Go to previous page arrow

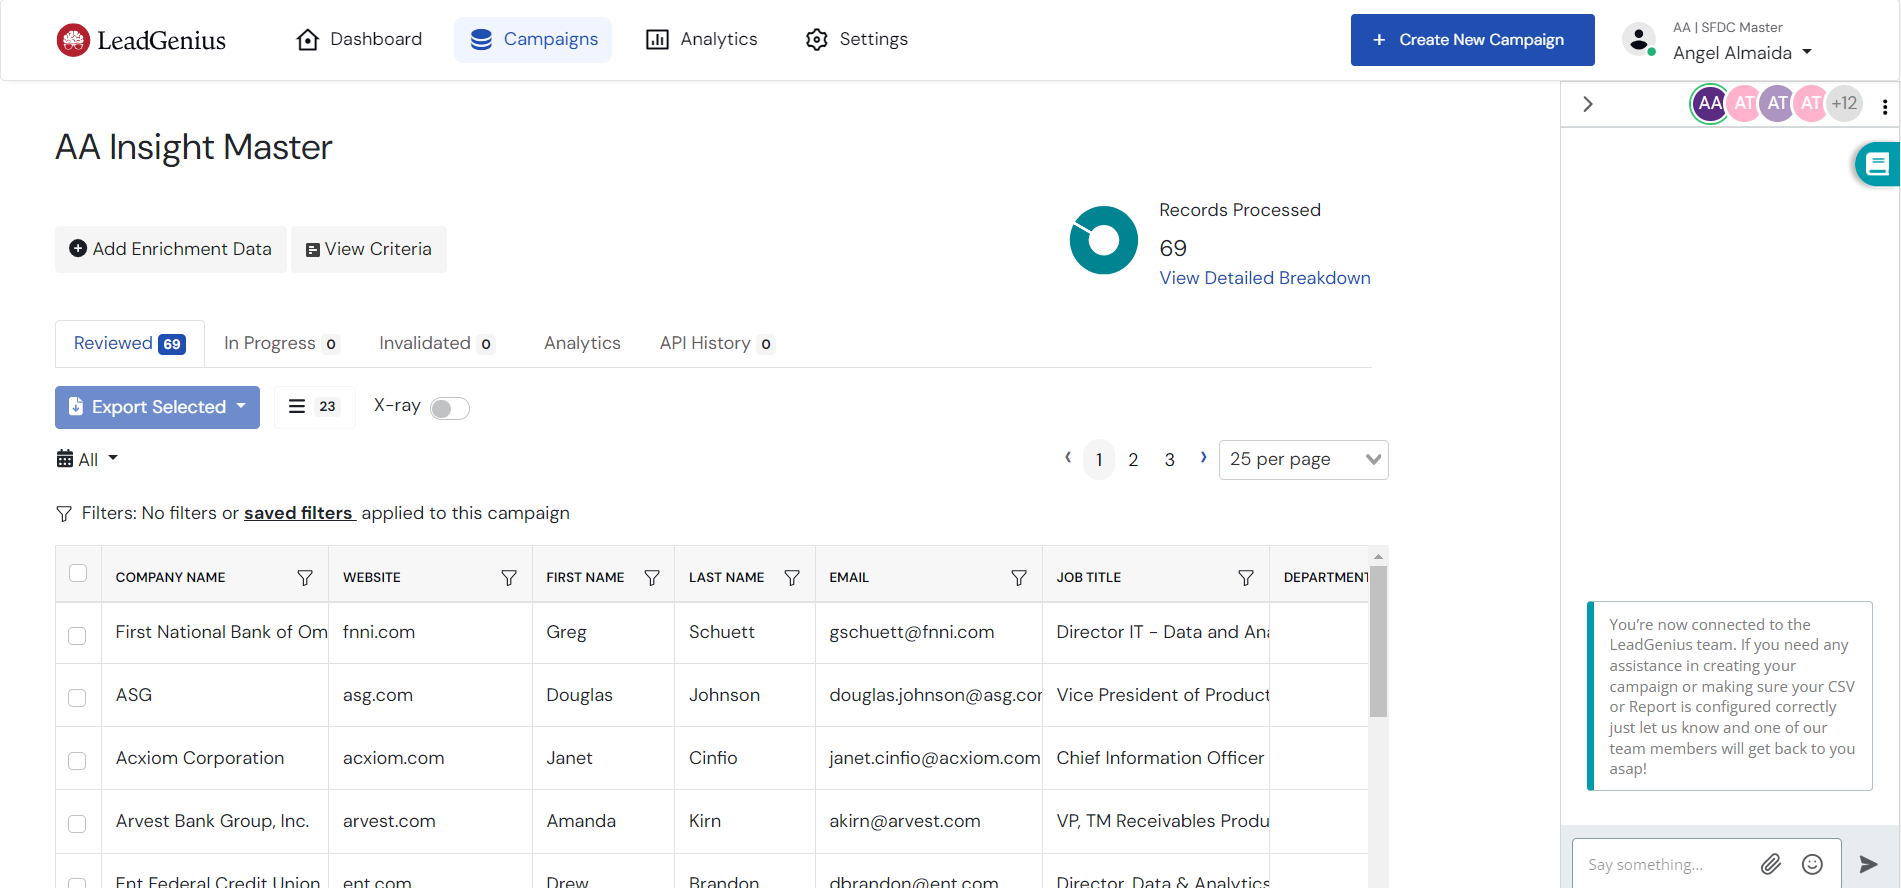tap(1067, 458)
